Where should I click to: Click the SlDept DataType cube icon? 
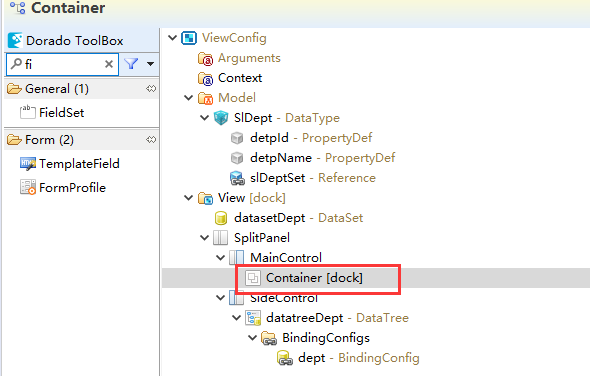[221, 118]
